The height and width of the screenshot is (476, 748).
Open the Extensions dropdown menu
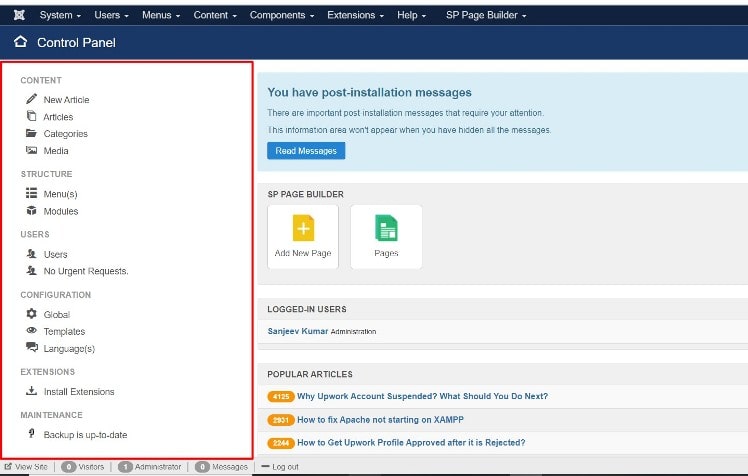(355, 15)
